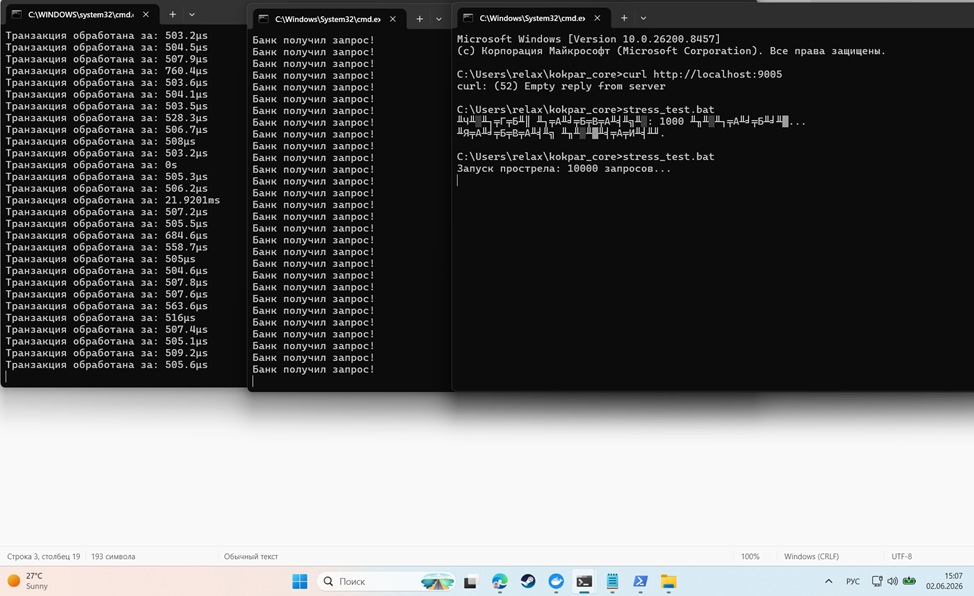Screen dimensions: 974x596
Task: Open network status tray icon
Action: coord(876,581)
